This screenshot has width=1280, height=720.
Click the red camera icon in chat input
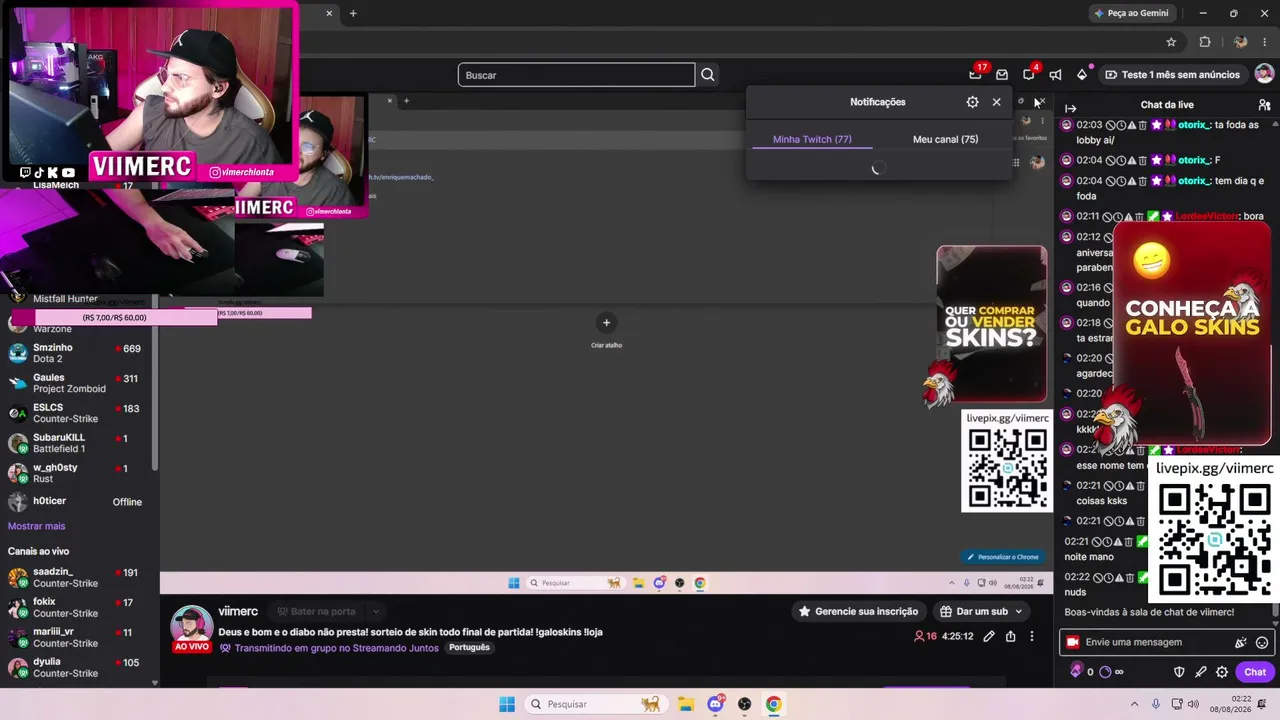(1072, 642)
